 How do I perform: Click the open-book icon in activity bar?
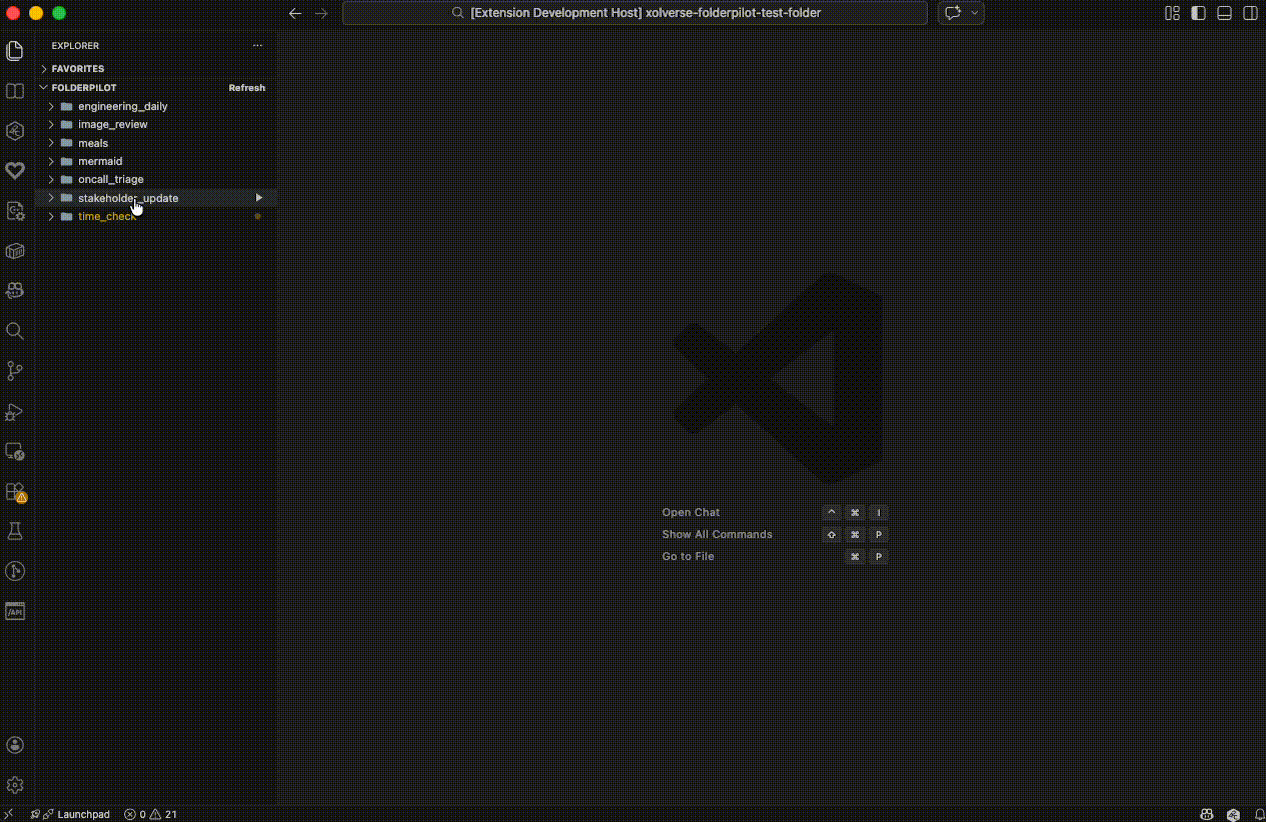pos(15,91)
